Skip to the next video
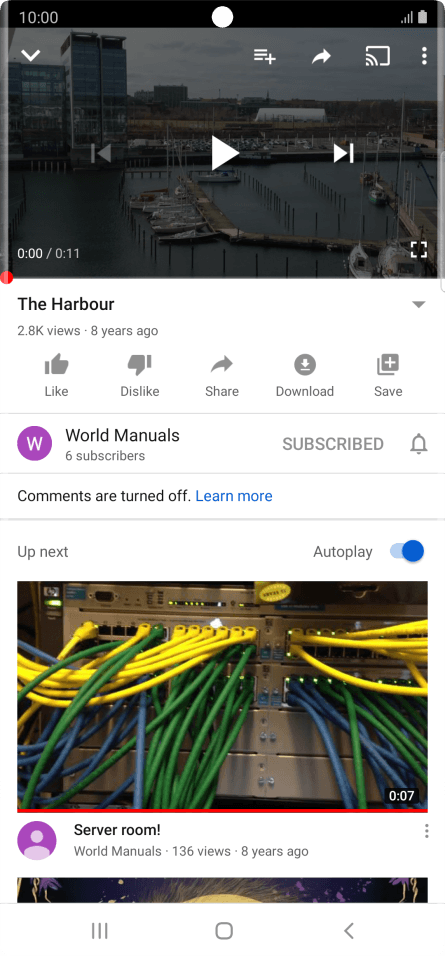Image resolution: width=445 pixels, height=956 pixels. click(343, 153)
